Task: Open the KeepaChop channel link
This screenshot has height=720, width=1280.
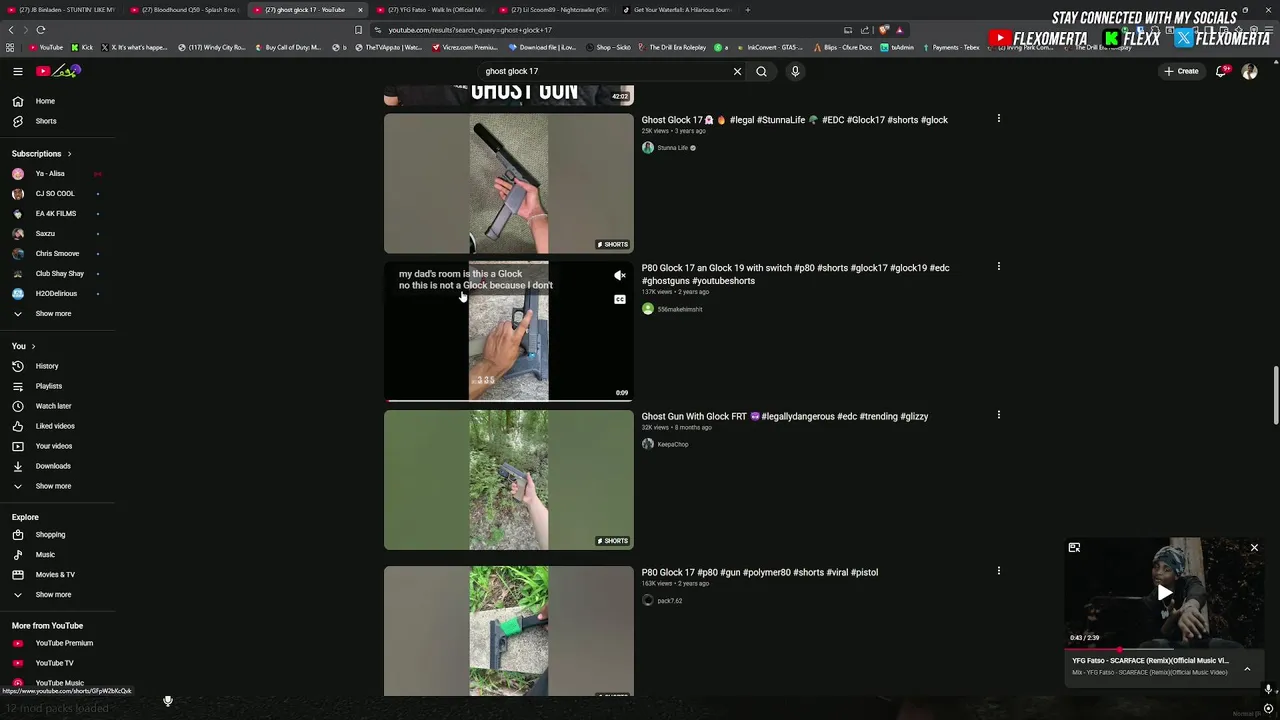Action: [x=672, y=444]
